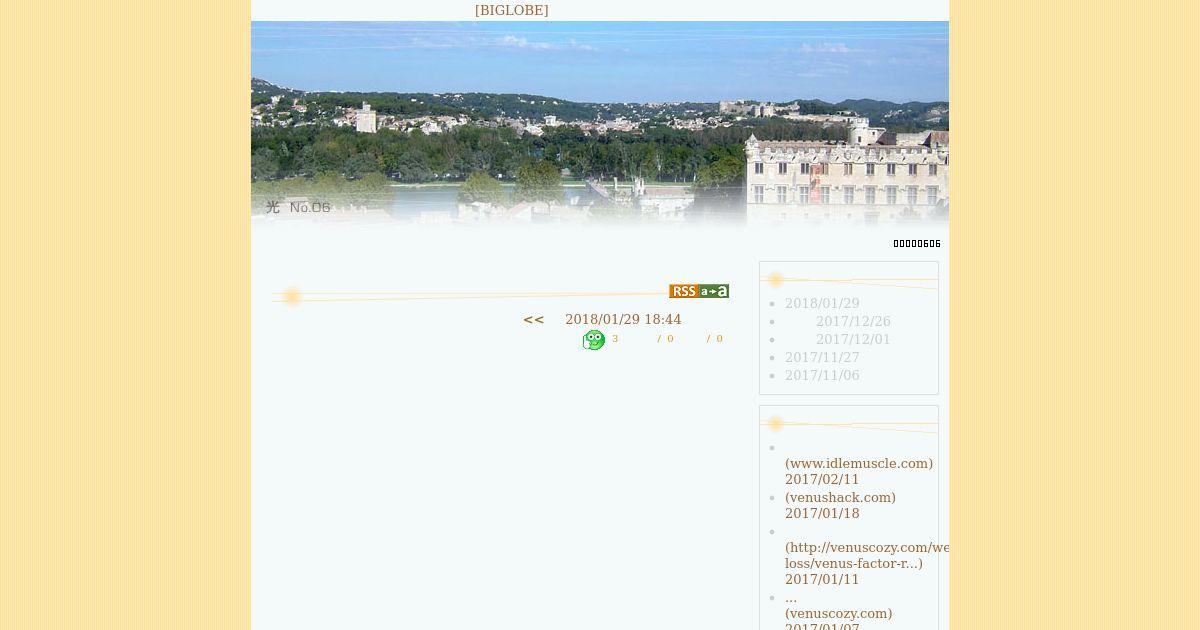The image size is (1200, 630).
Task: Click the 光 No.06 header title
Action: [x=298, y=207]
